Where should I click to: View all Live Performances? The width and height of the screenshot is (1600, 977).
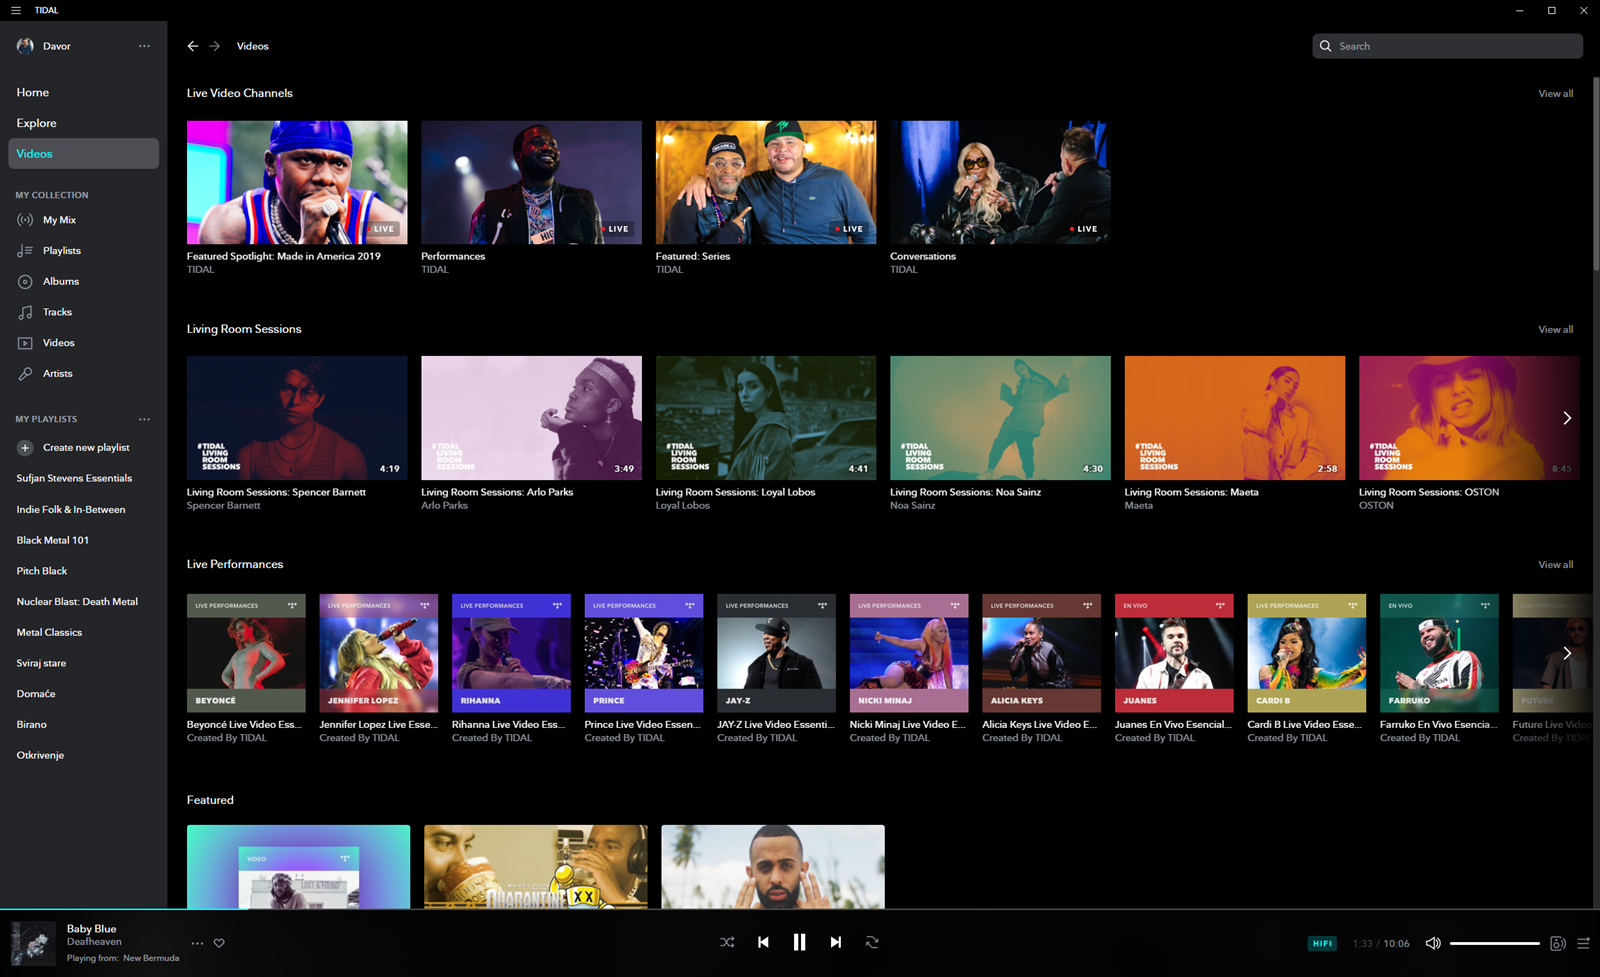point(1555,565)
